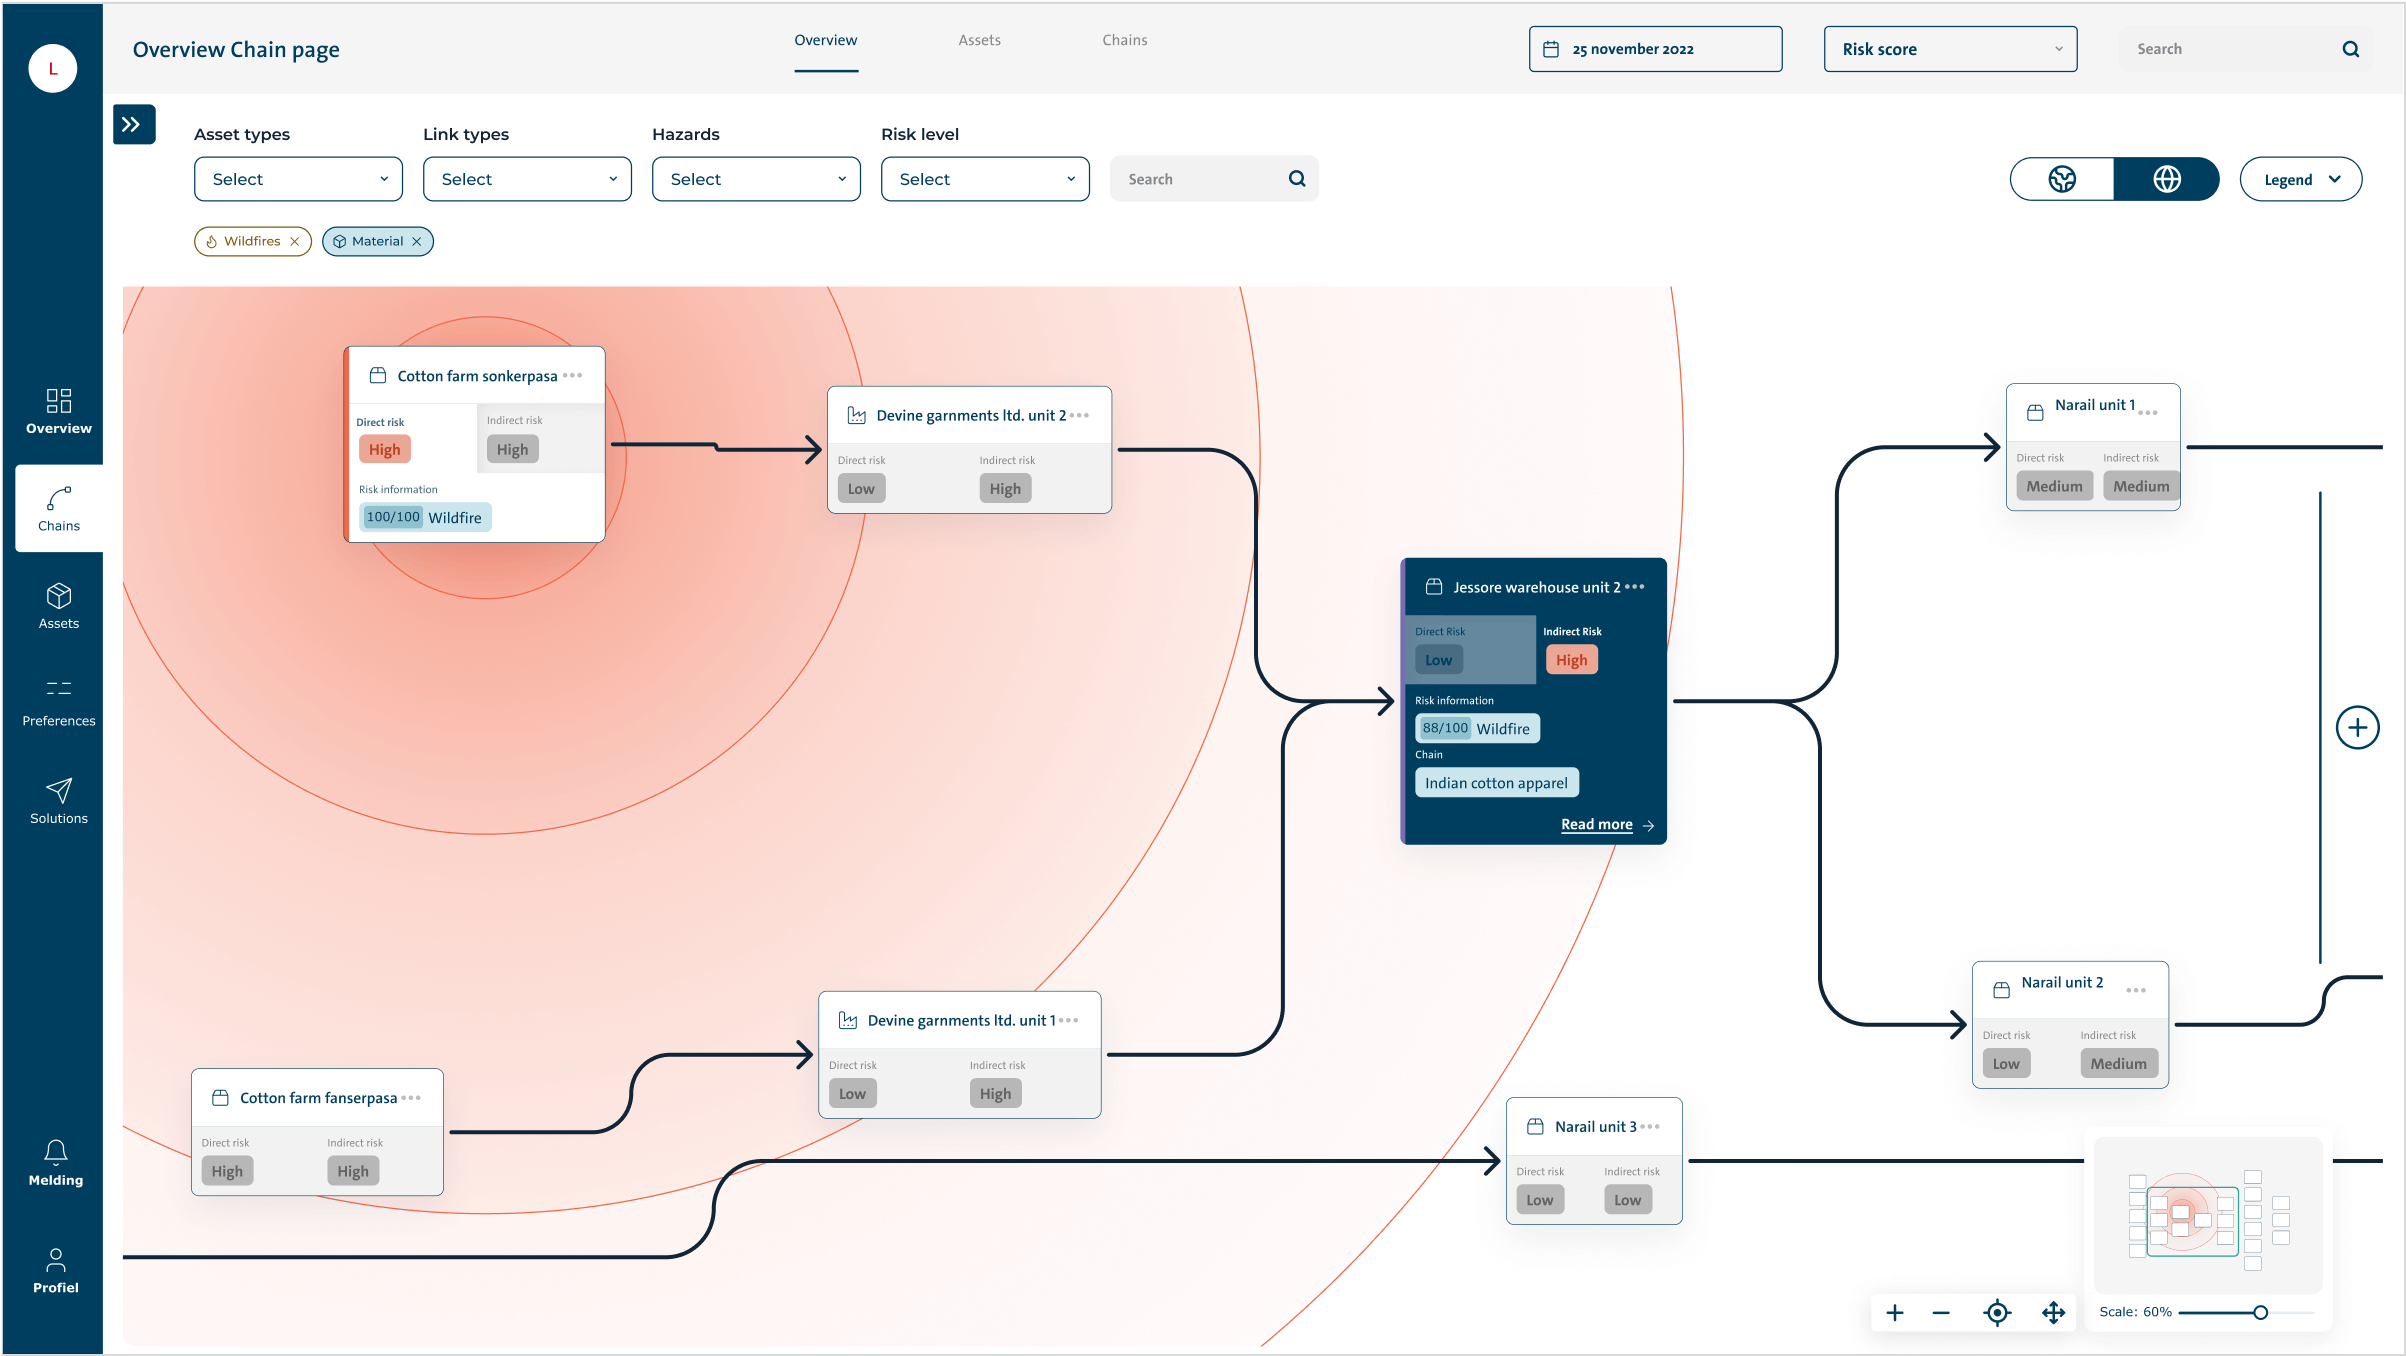This screenshot has height=1356, width=2406.
Task: Click the Scale slider handle
Action: 2260,1312
